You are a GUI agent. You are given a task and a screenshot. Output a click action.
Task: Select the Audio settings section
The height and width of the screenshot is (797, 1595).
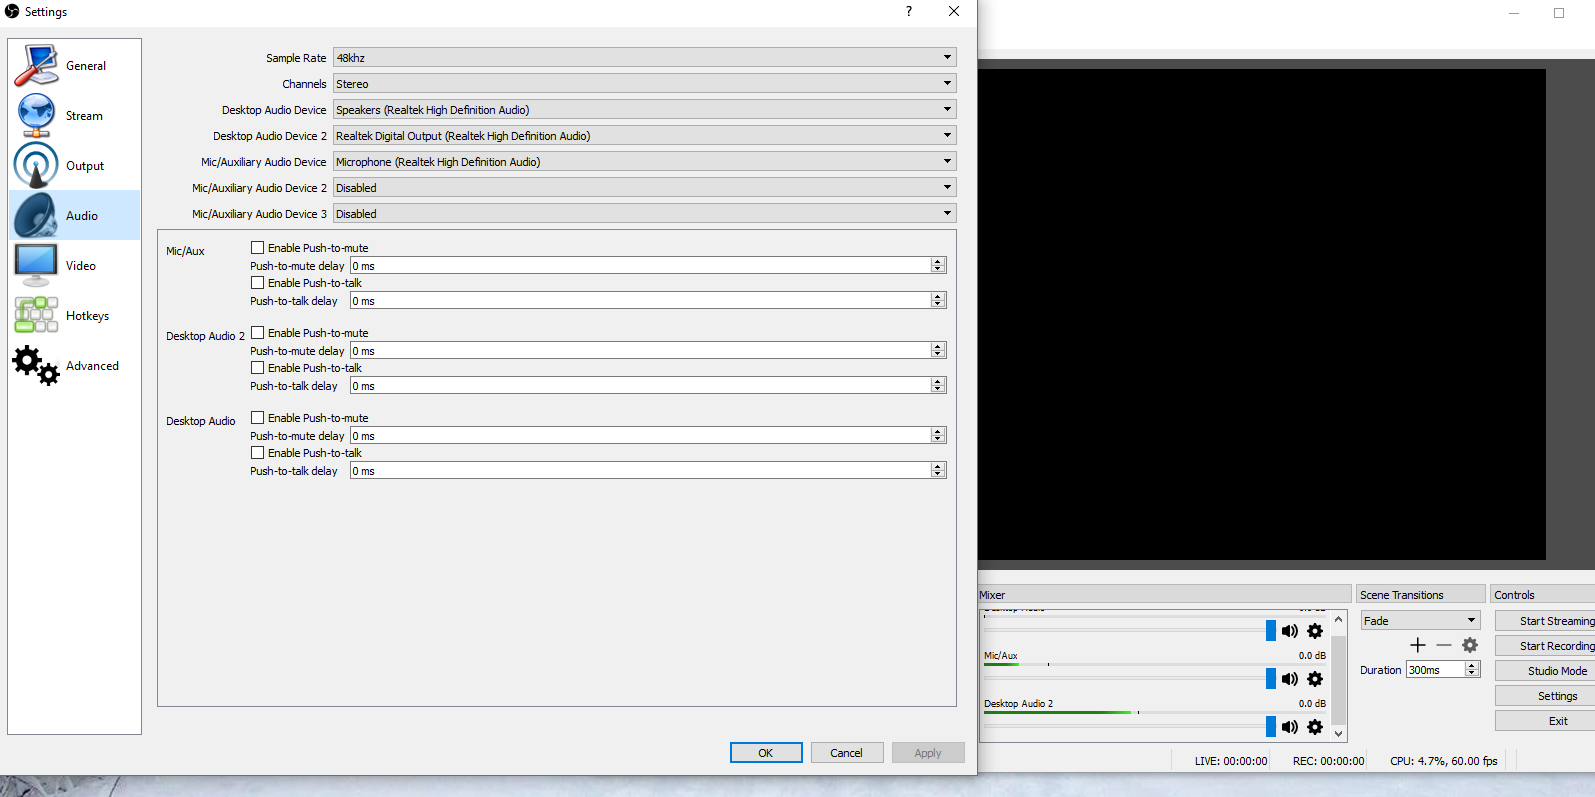[75, 215]
